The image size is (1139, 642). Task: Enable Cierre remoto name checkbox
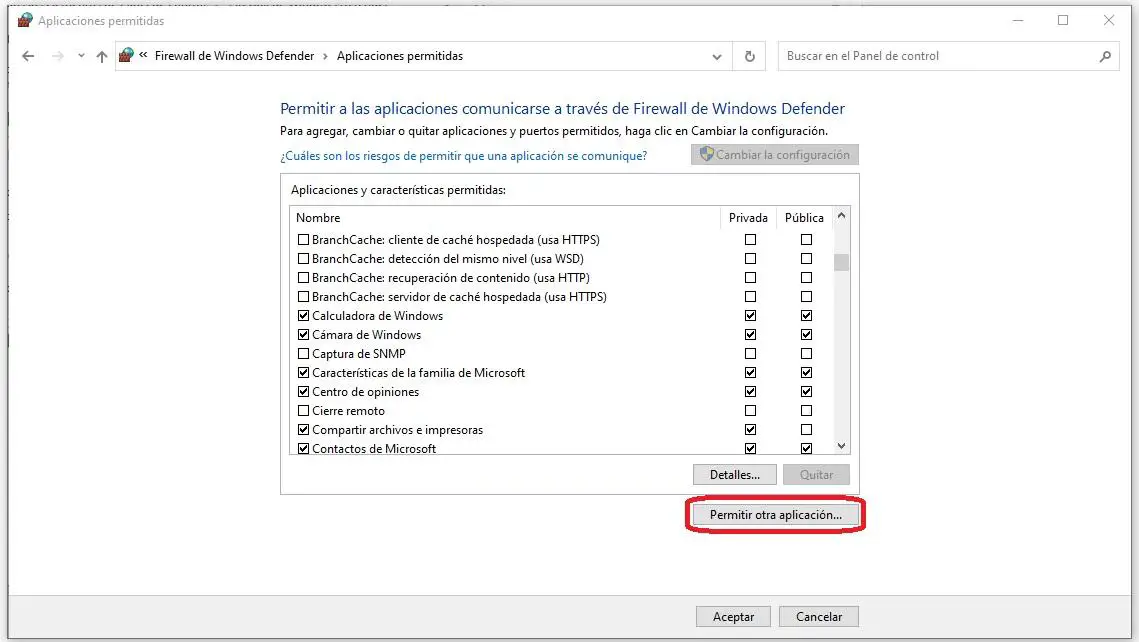click(x=304, y=410)
